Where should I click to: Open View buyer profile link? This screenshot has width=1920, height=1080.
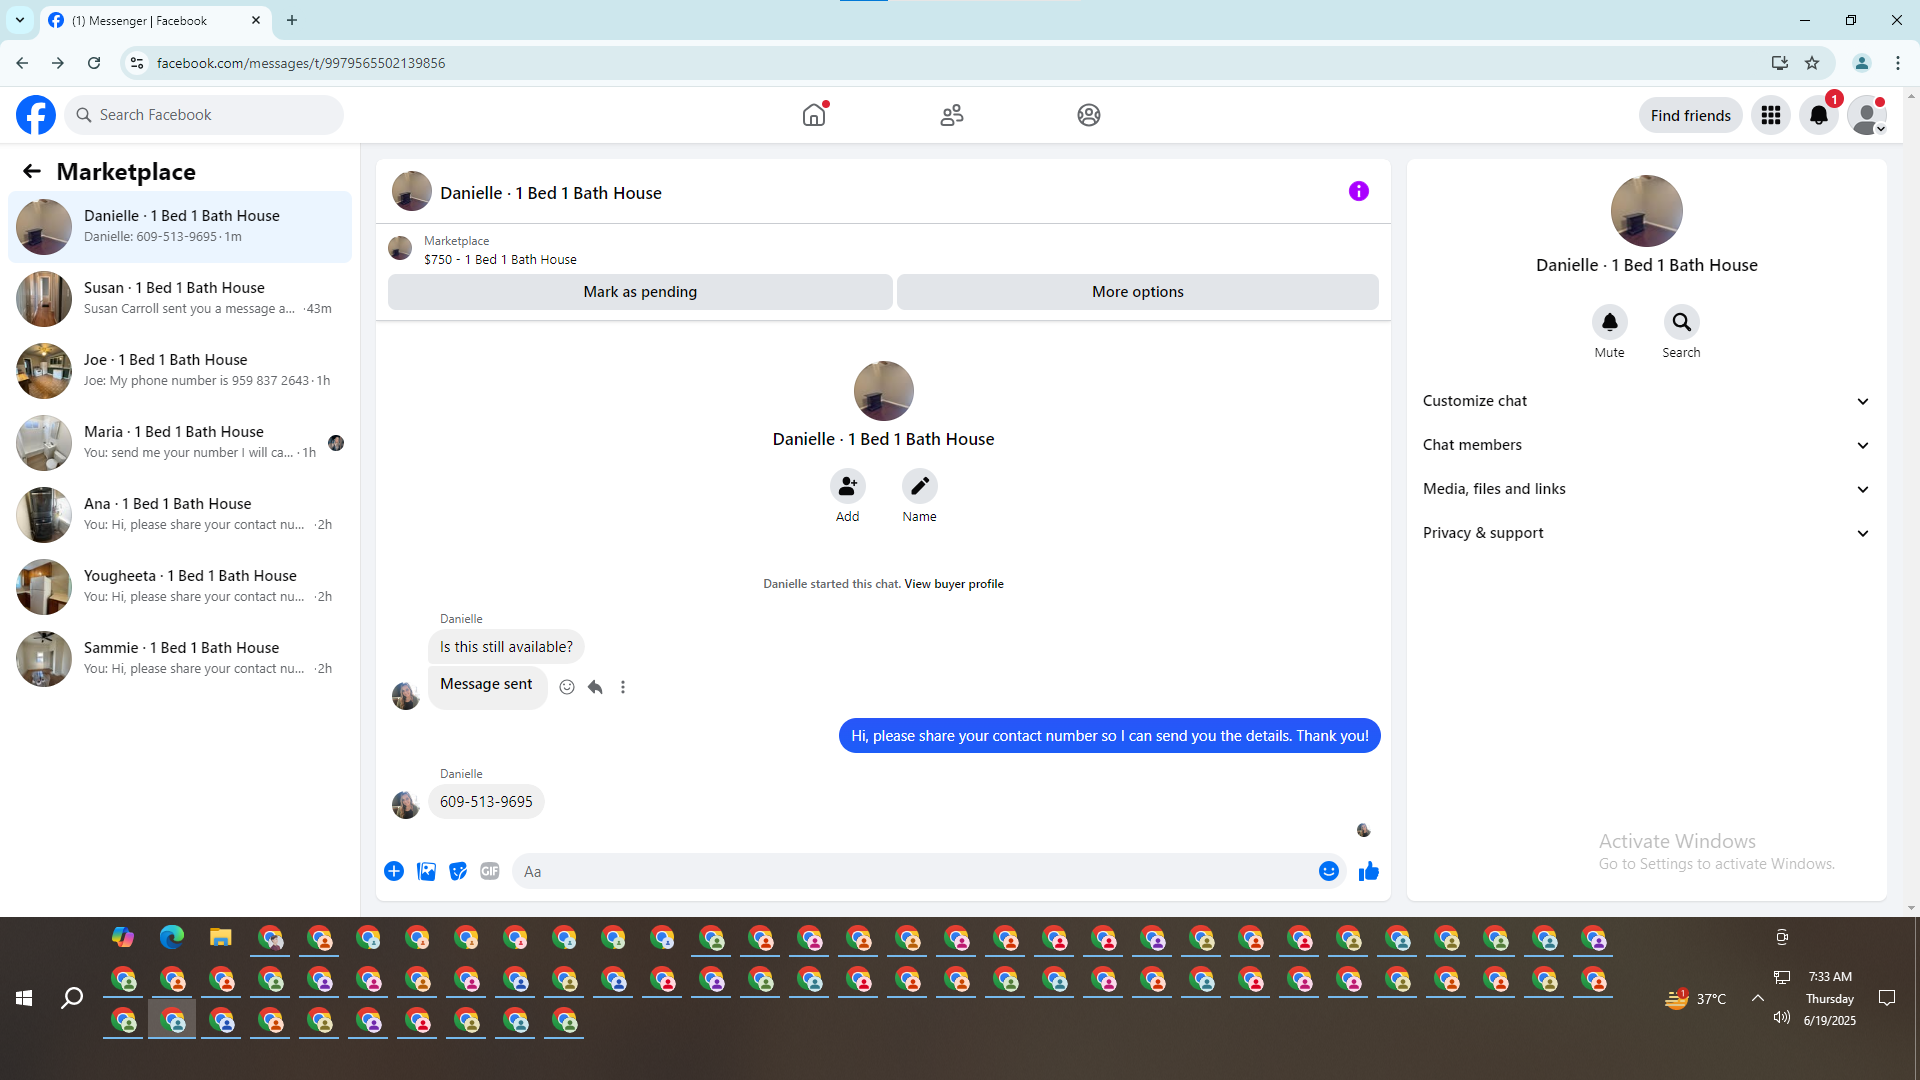coord(954,584)
